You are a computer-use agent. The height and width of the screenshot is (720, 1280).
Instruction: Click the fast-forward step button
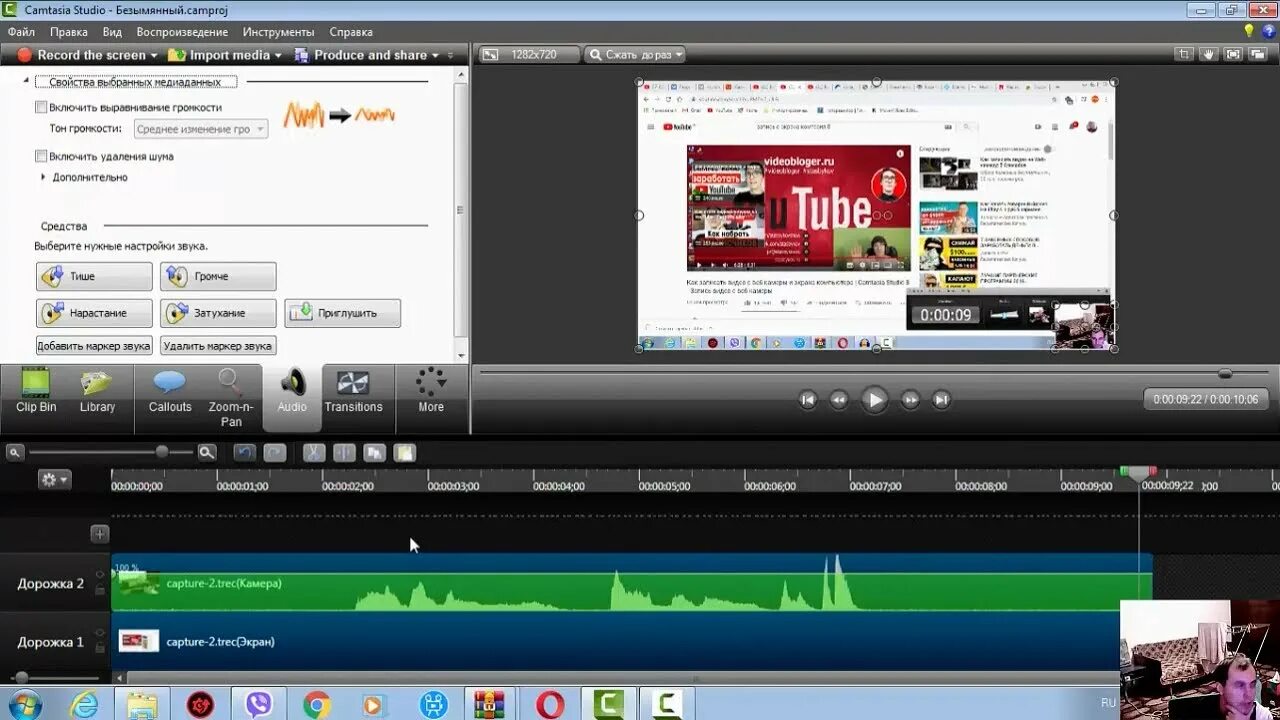910,400
